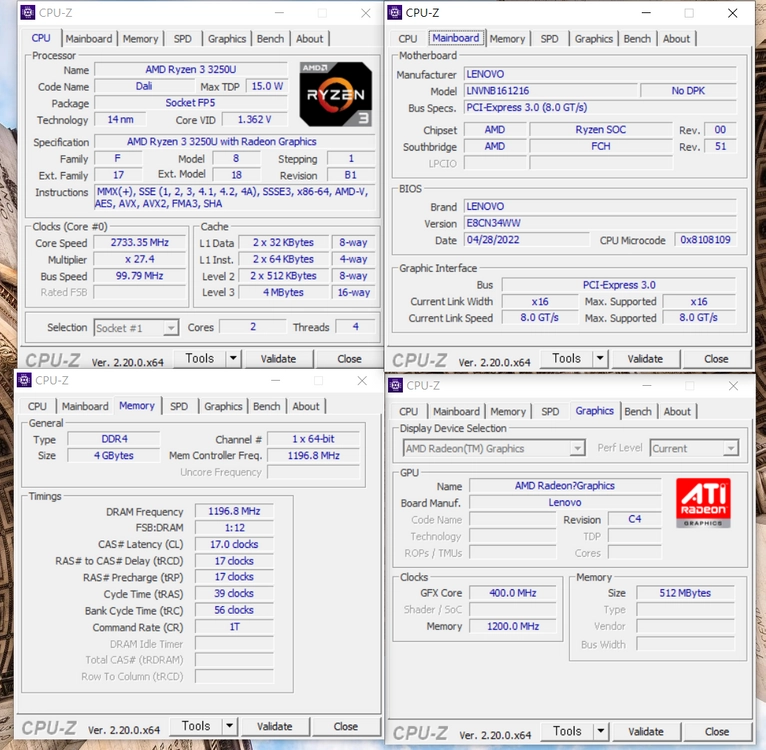Open Tools dropdown arrow in Graphics window
The height and width of the screenshot is (750, 766).
coord(601,731)
